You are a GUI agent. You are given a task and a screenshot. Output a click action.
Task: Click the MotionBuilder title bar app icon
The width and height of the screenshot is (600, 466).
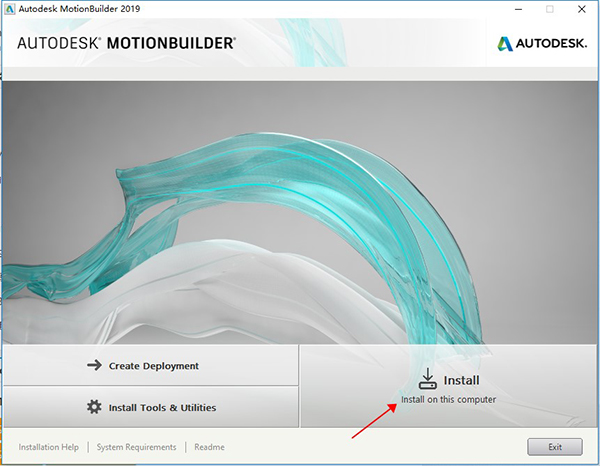pos(10,9)
